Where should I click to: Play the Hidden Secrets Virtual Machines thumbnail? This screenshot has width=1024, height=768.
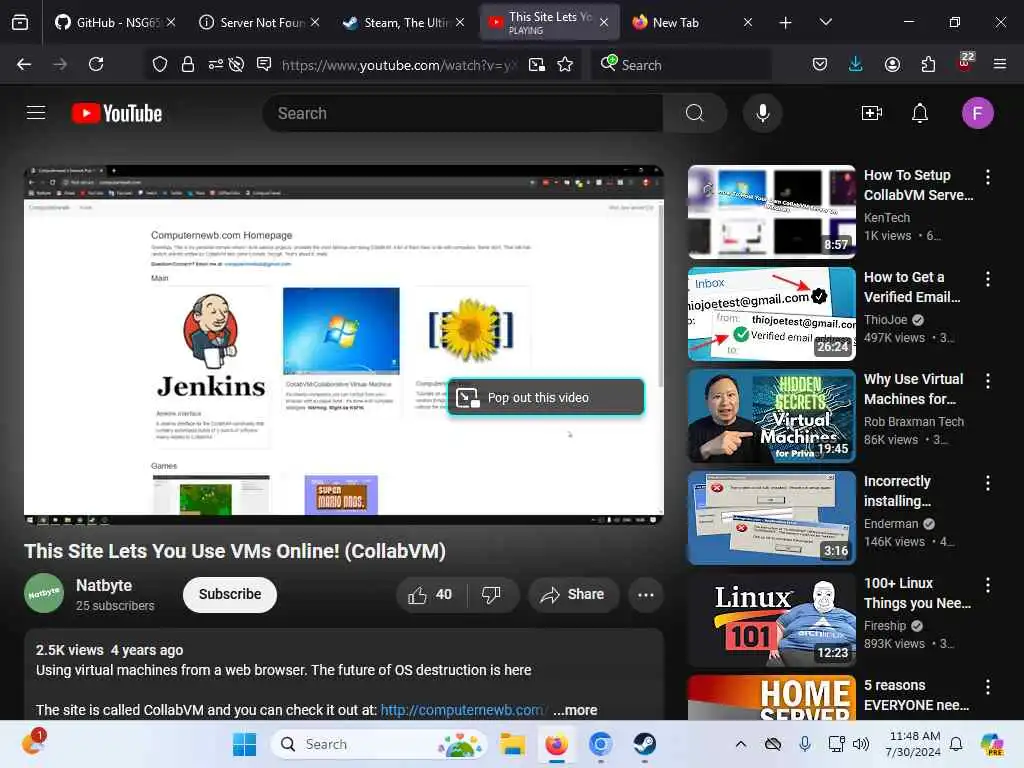[x=771, y=416]
